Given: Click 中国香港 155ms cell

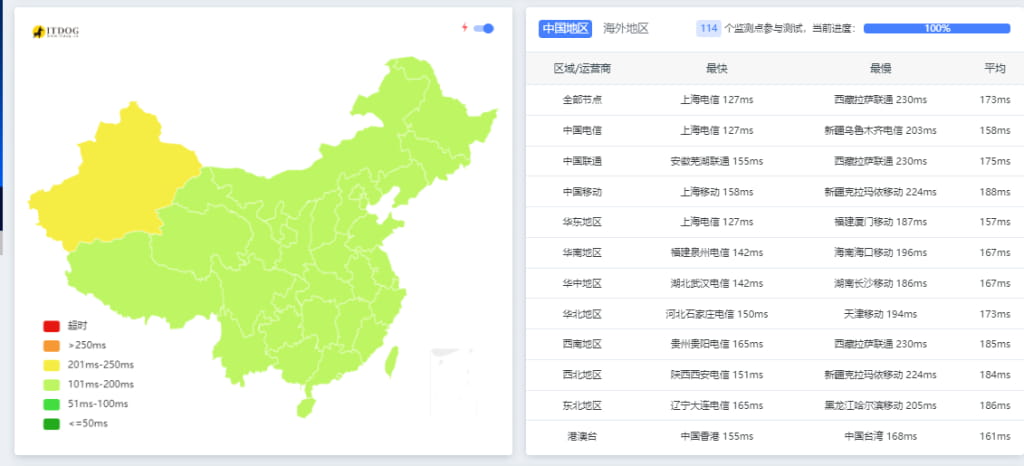Looking at the screenshot, I should coord(716,436).
